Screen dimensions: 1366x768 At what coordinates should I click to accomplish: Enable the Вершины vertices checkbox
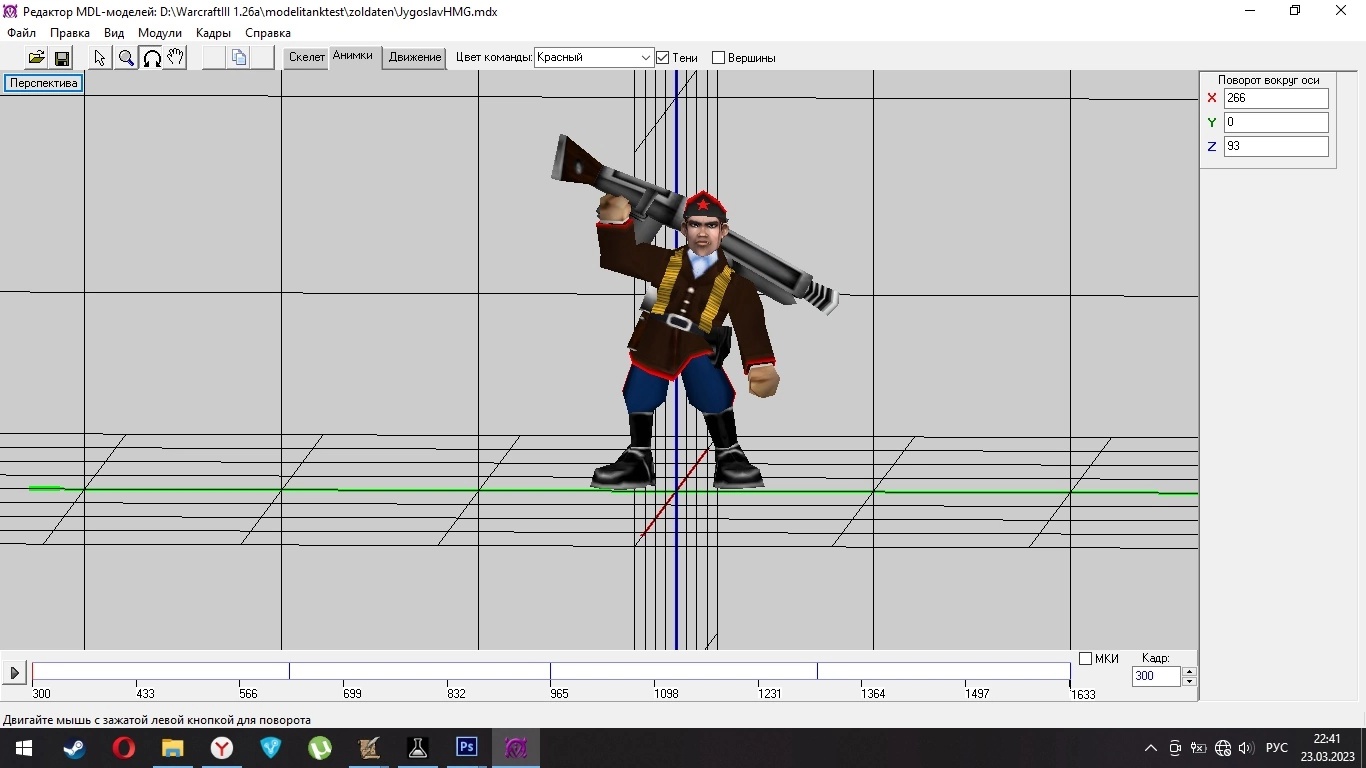(x=718, y=58)
